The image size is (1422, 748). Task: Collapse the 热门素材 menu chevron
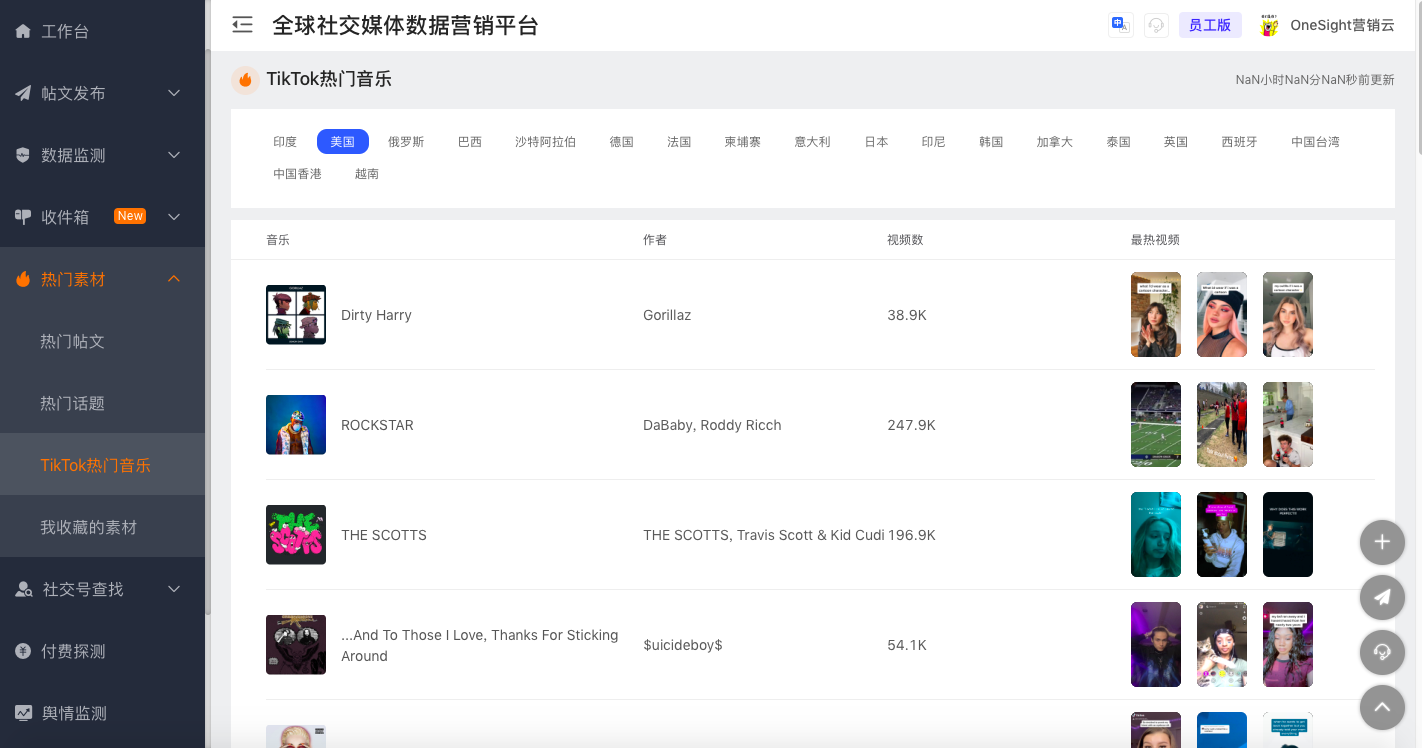[x=174, y=279]
